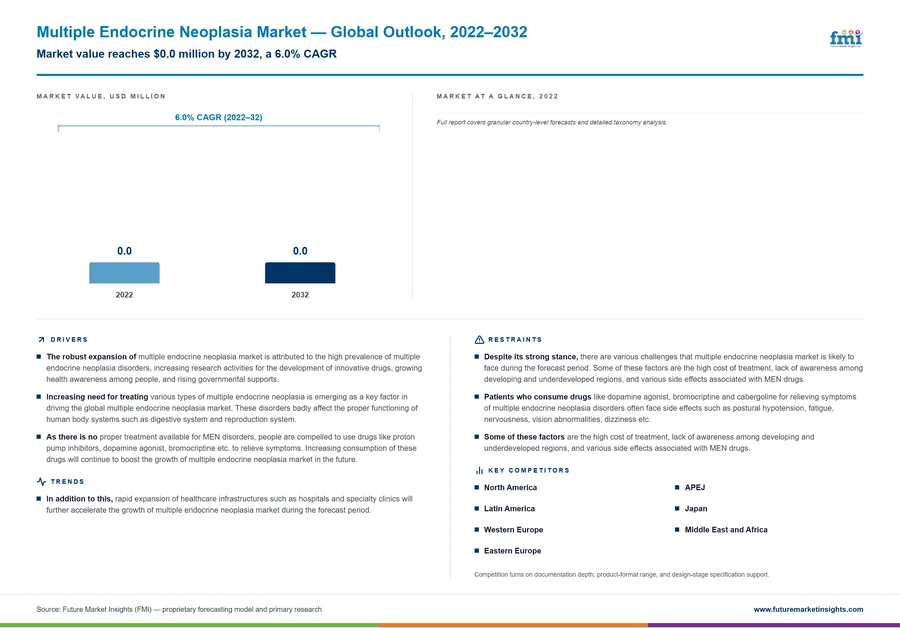900x628 pixels.
Task: Click the 'Source: Future Market Insights (FMI)' footer text
Action: point(179,610)
